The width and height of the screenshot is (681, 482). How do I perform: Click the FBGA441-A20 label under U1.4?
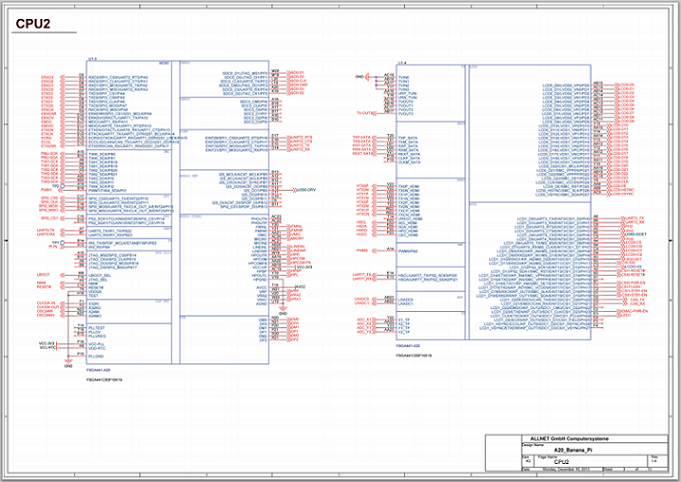click(x=407, y=346)
